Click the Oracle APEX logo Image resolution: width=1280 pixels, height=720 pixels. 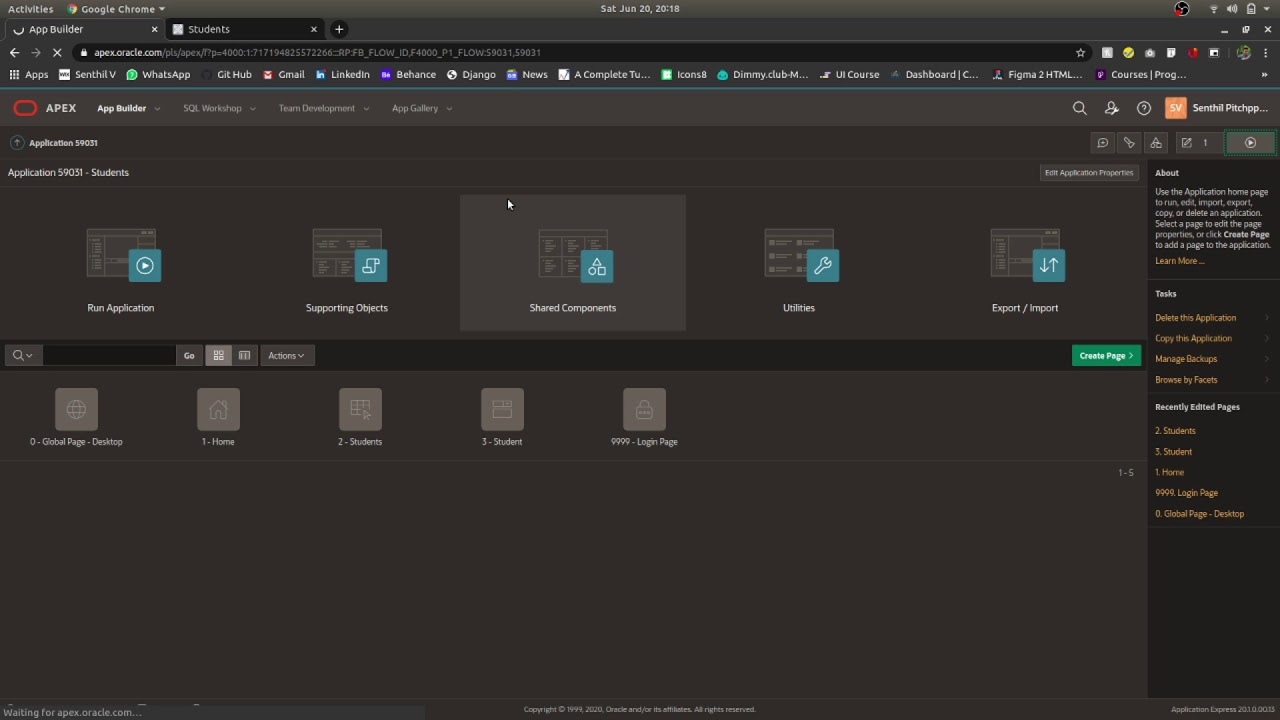[x=45, y=108]
